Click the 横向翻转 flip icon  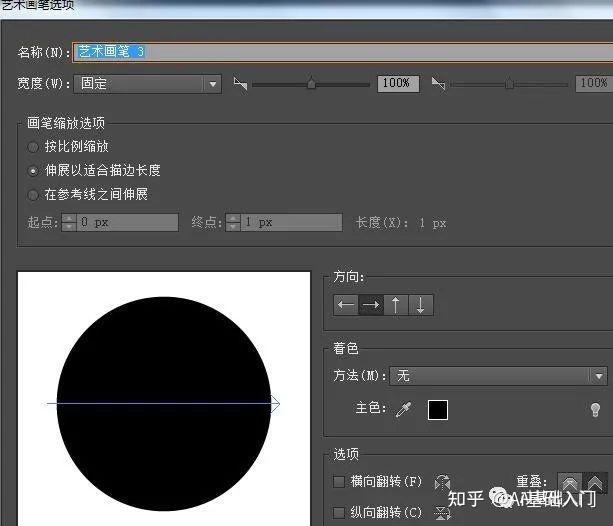click(443, 482)
